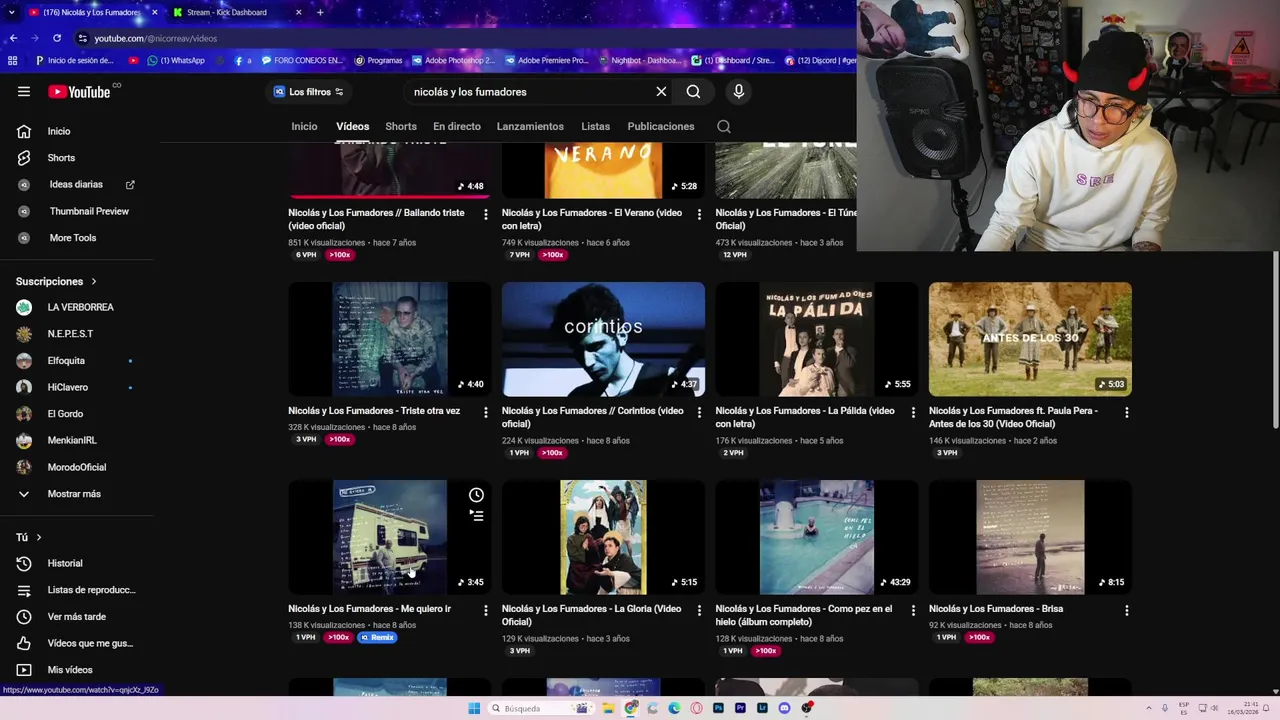Open the Remix badge under Me quiero ir
1280x720 pixels.
377,637
